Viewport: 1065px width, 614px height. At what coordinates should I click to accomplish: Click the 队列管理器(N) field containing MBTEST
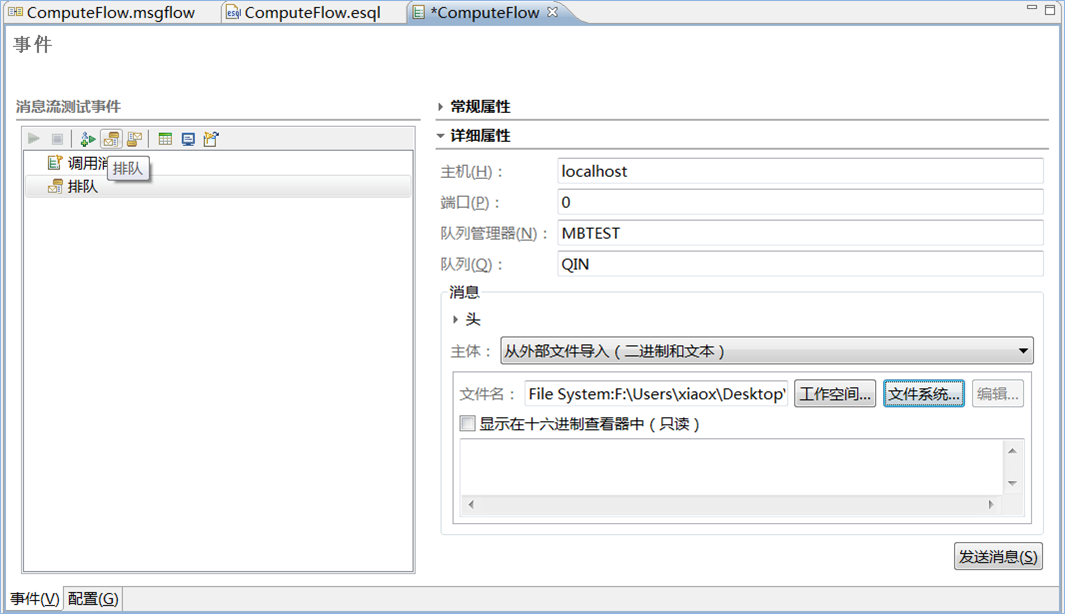point(800,233)
